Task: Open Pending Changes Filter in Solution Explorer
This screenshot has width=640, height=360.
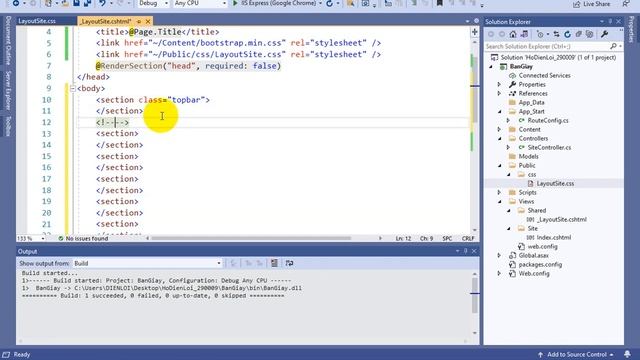Action: [540, 34]
